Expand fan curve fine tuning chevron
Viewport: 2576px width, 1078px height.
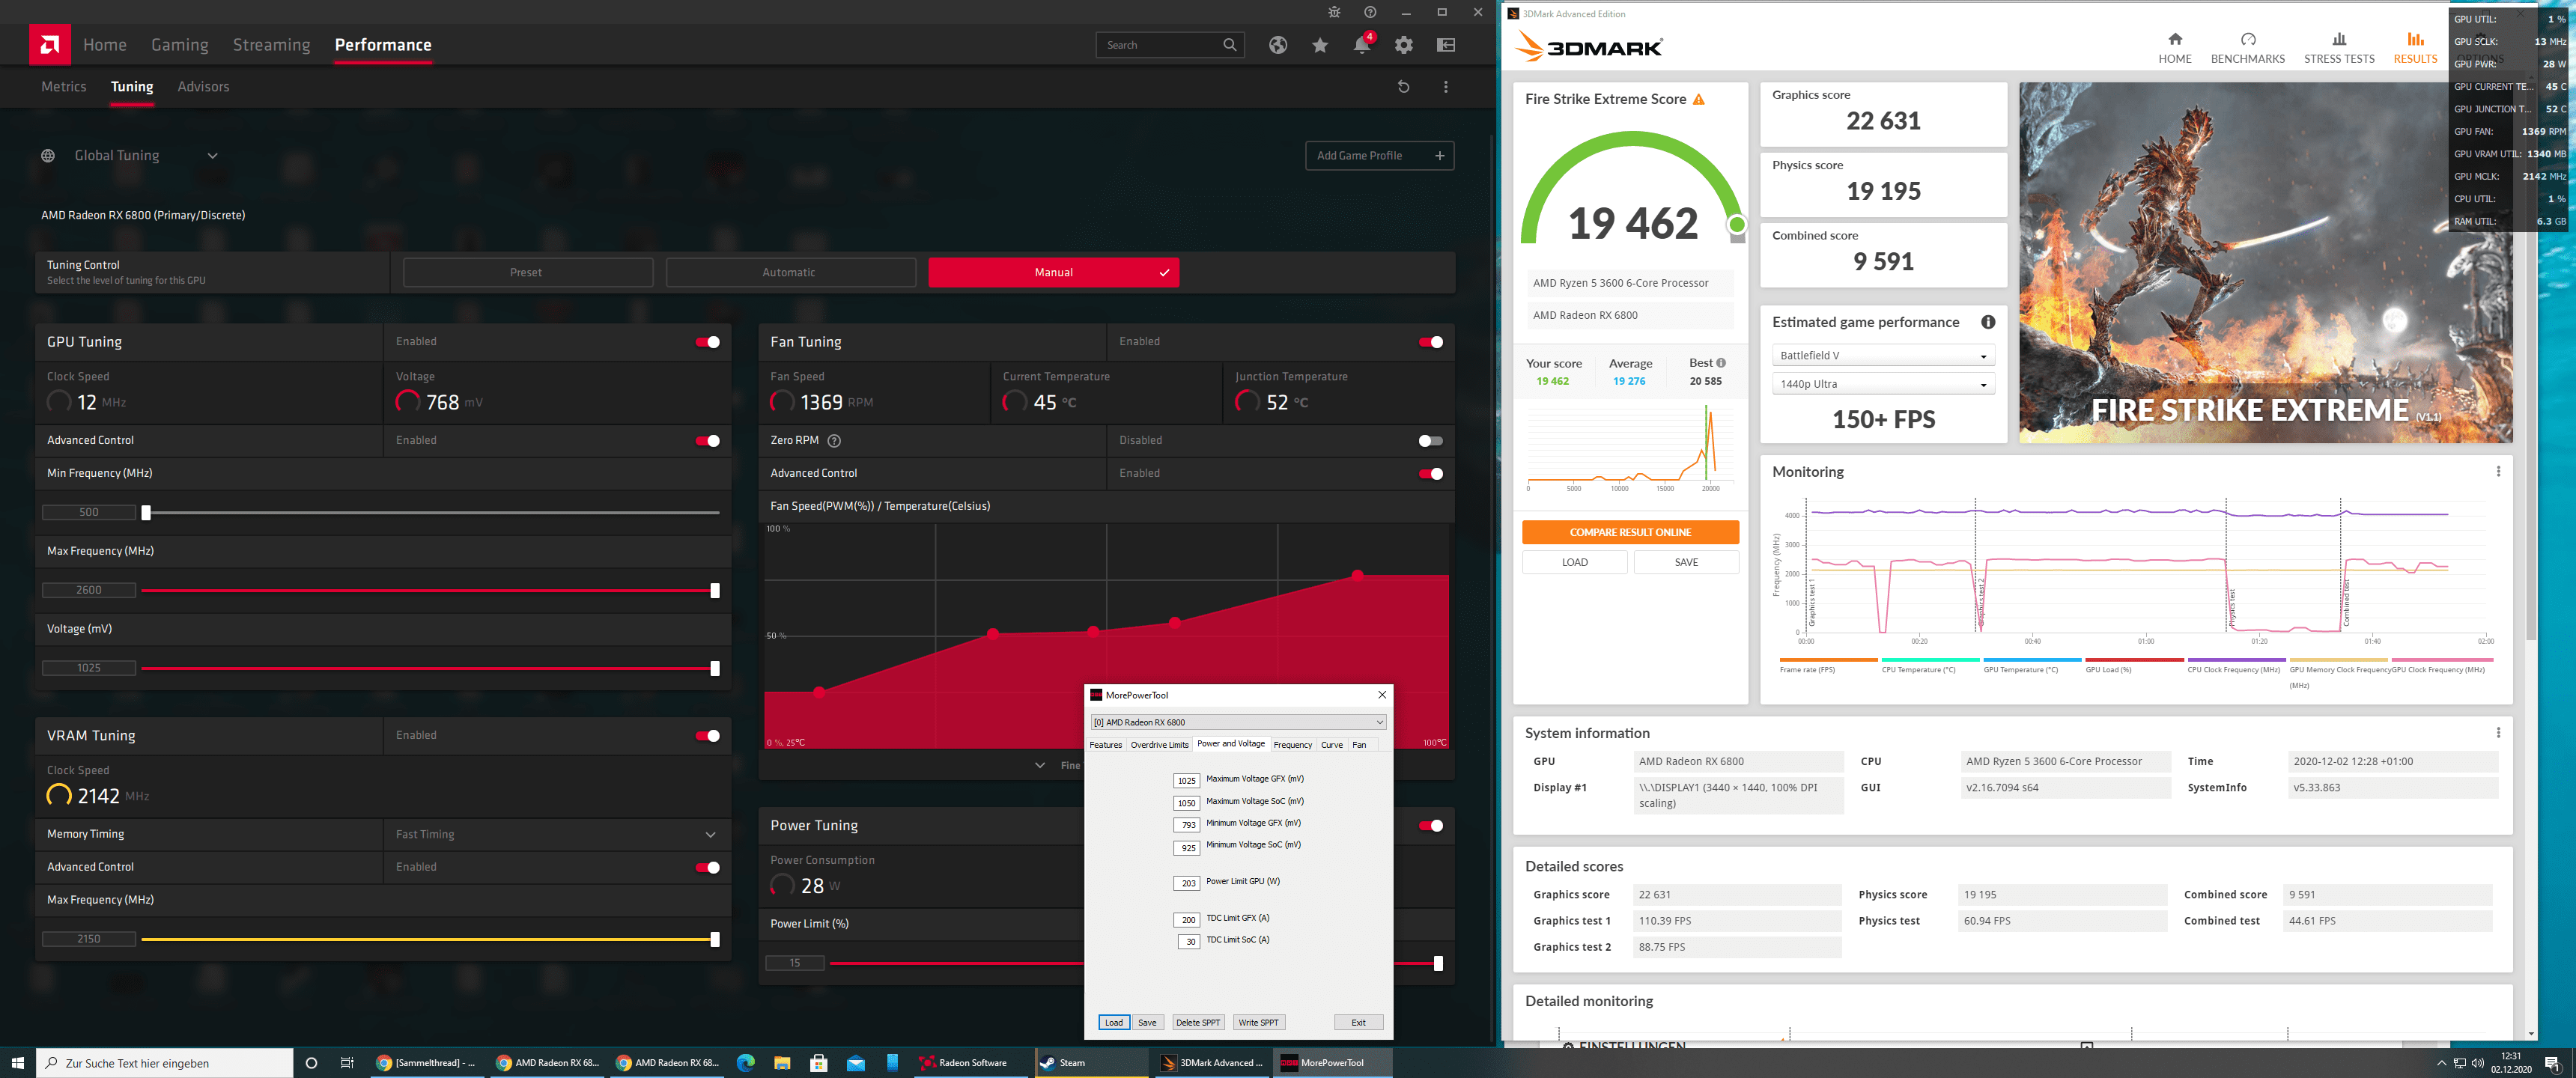(x=1040, y=766)
